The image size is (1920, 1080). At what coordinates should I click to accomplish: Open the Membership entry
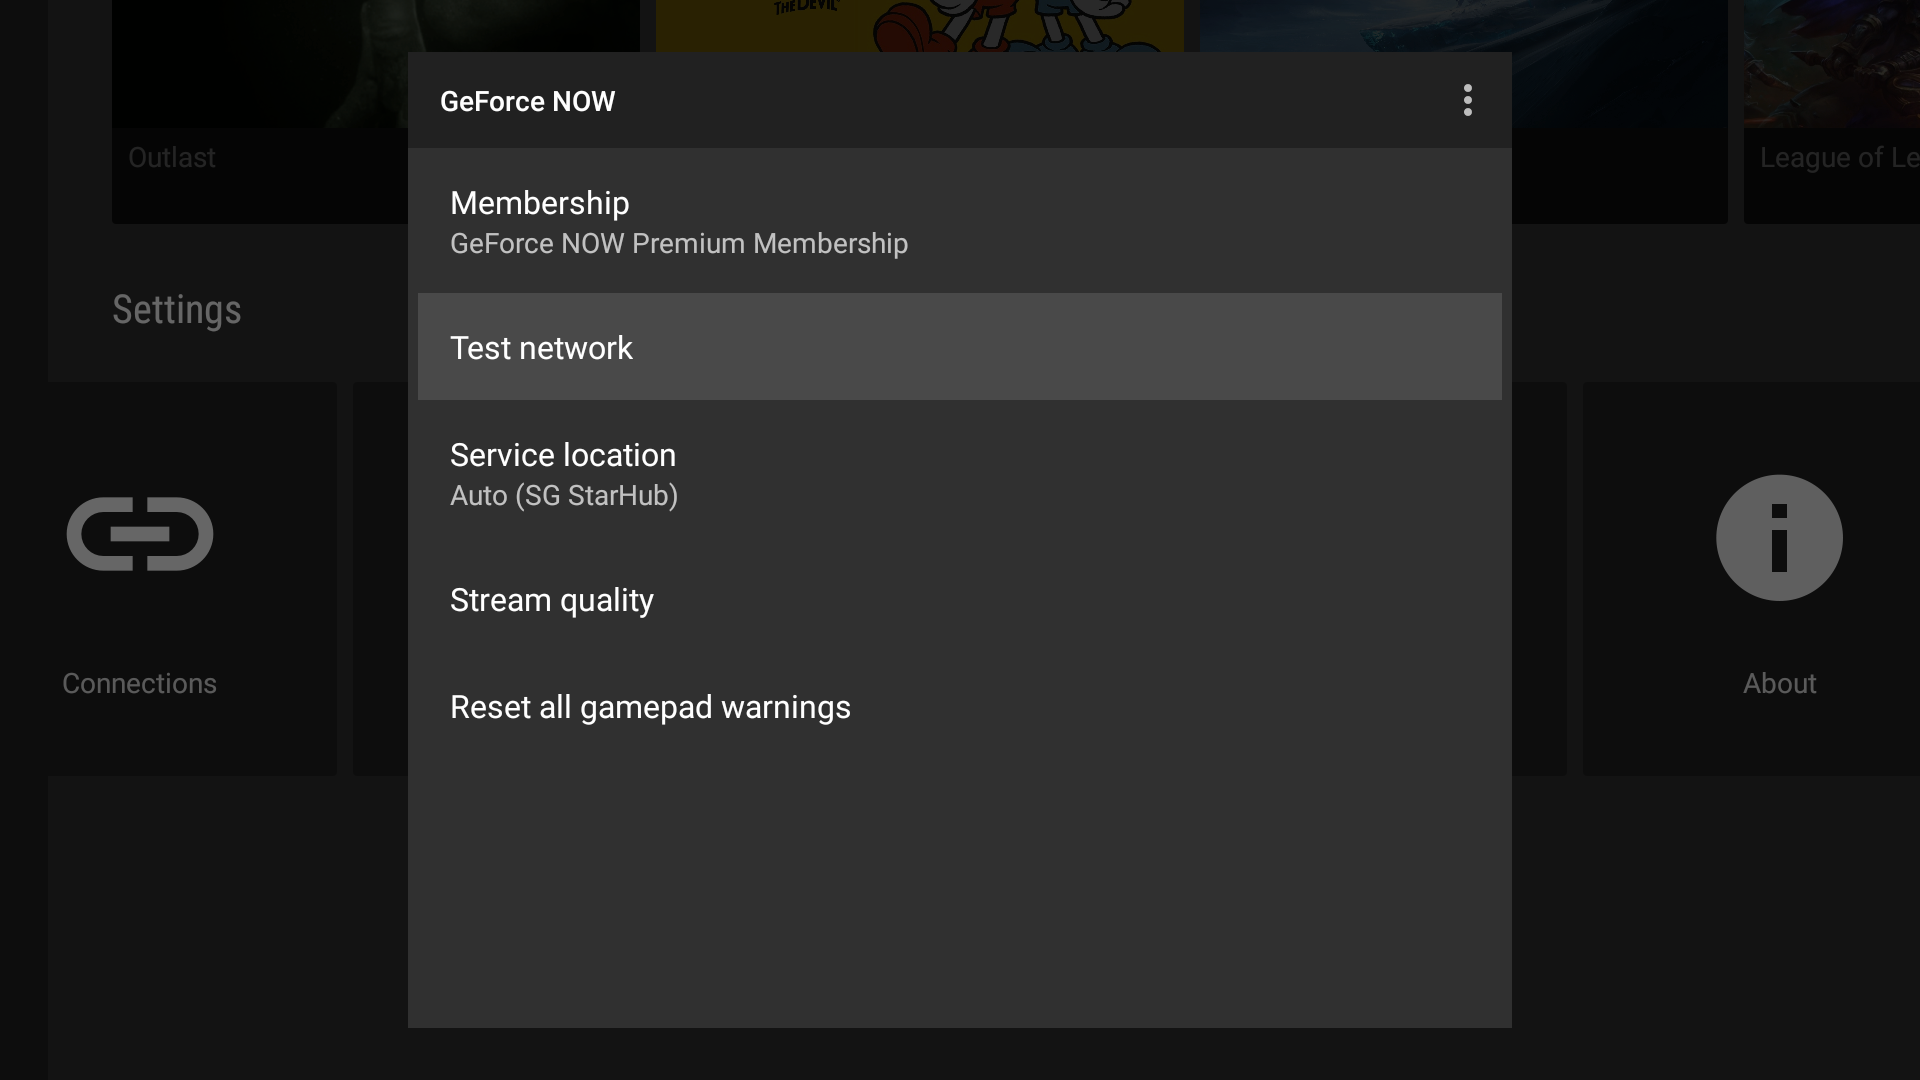[x=540, y=203]
